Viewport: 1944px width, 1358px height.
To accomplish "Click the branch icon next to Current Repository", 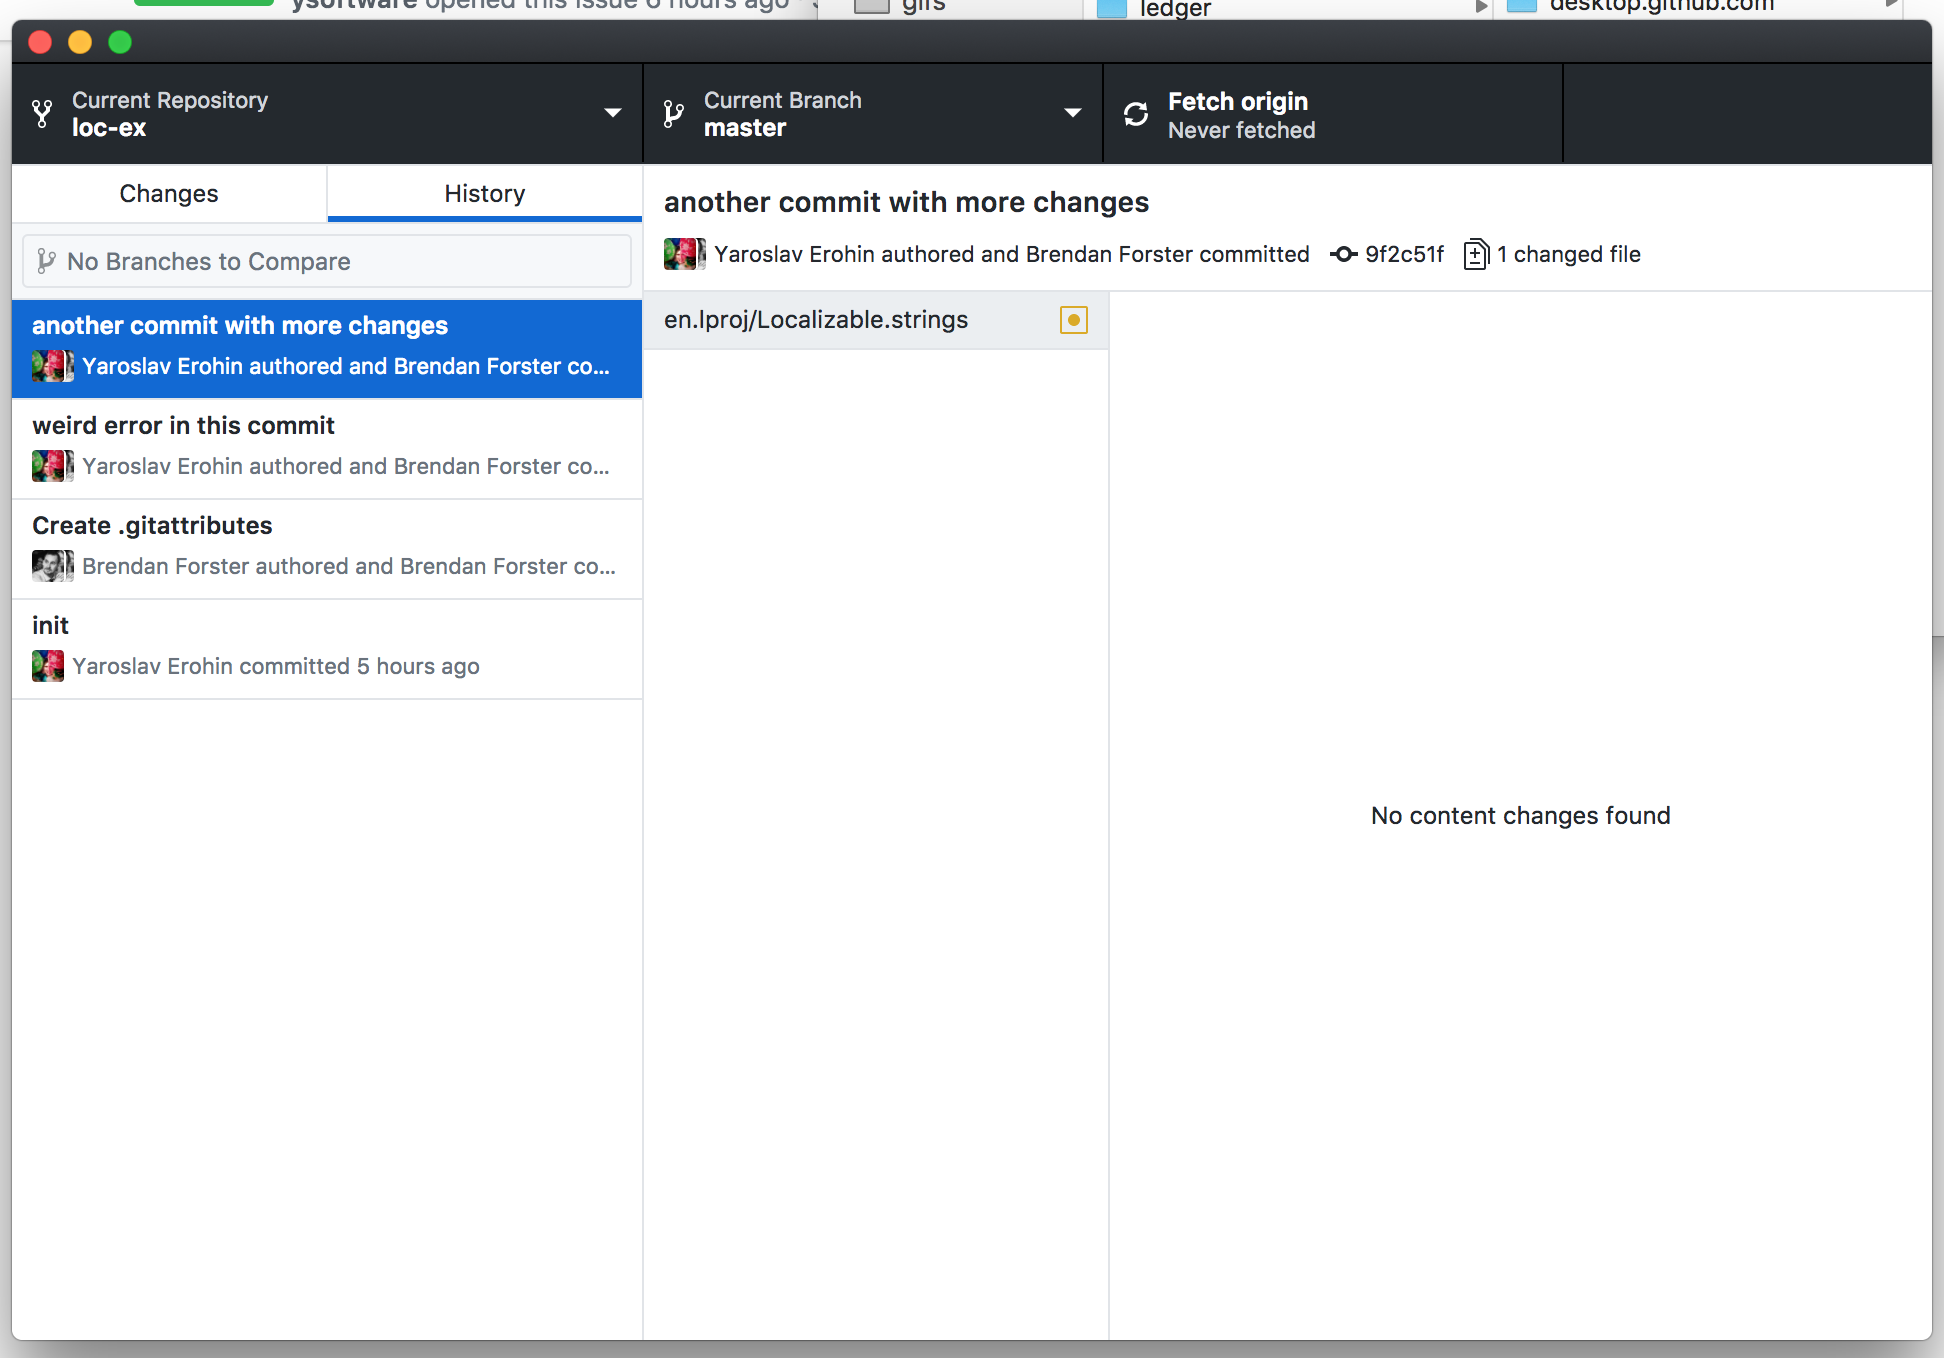I will 41,113.
